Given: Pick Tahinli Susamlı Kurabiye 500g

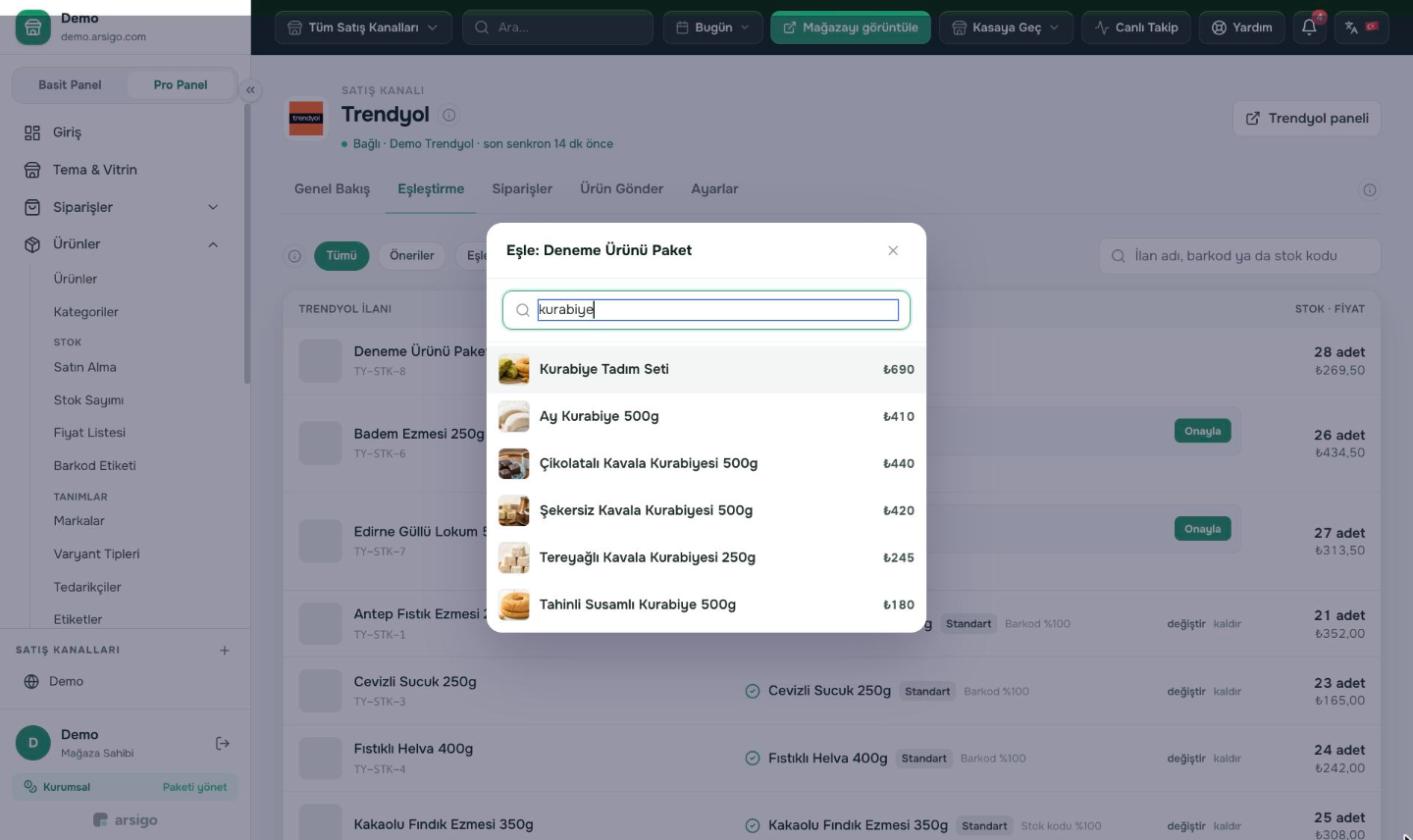Looking at the screenshot, I should [706, 604].
